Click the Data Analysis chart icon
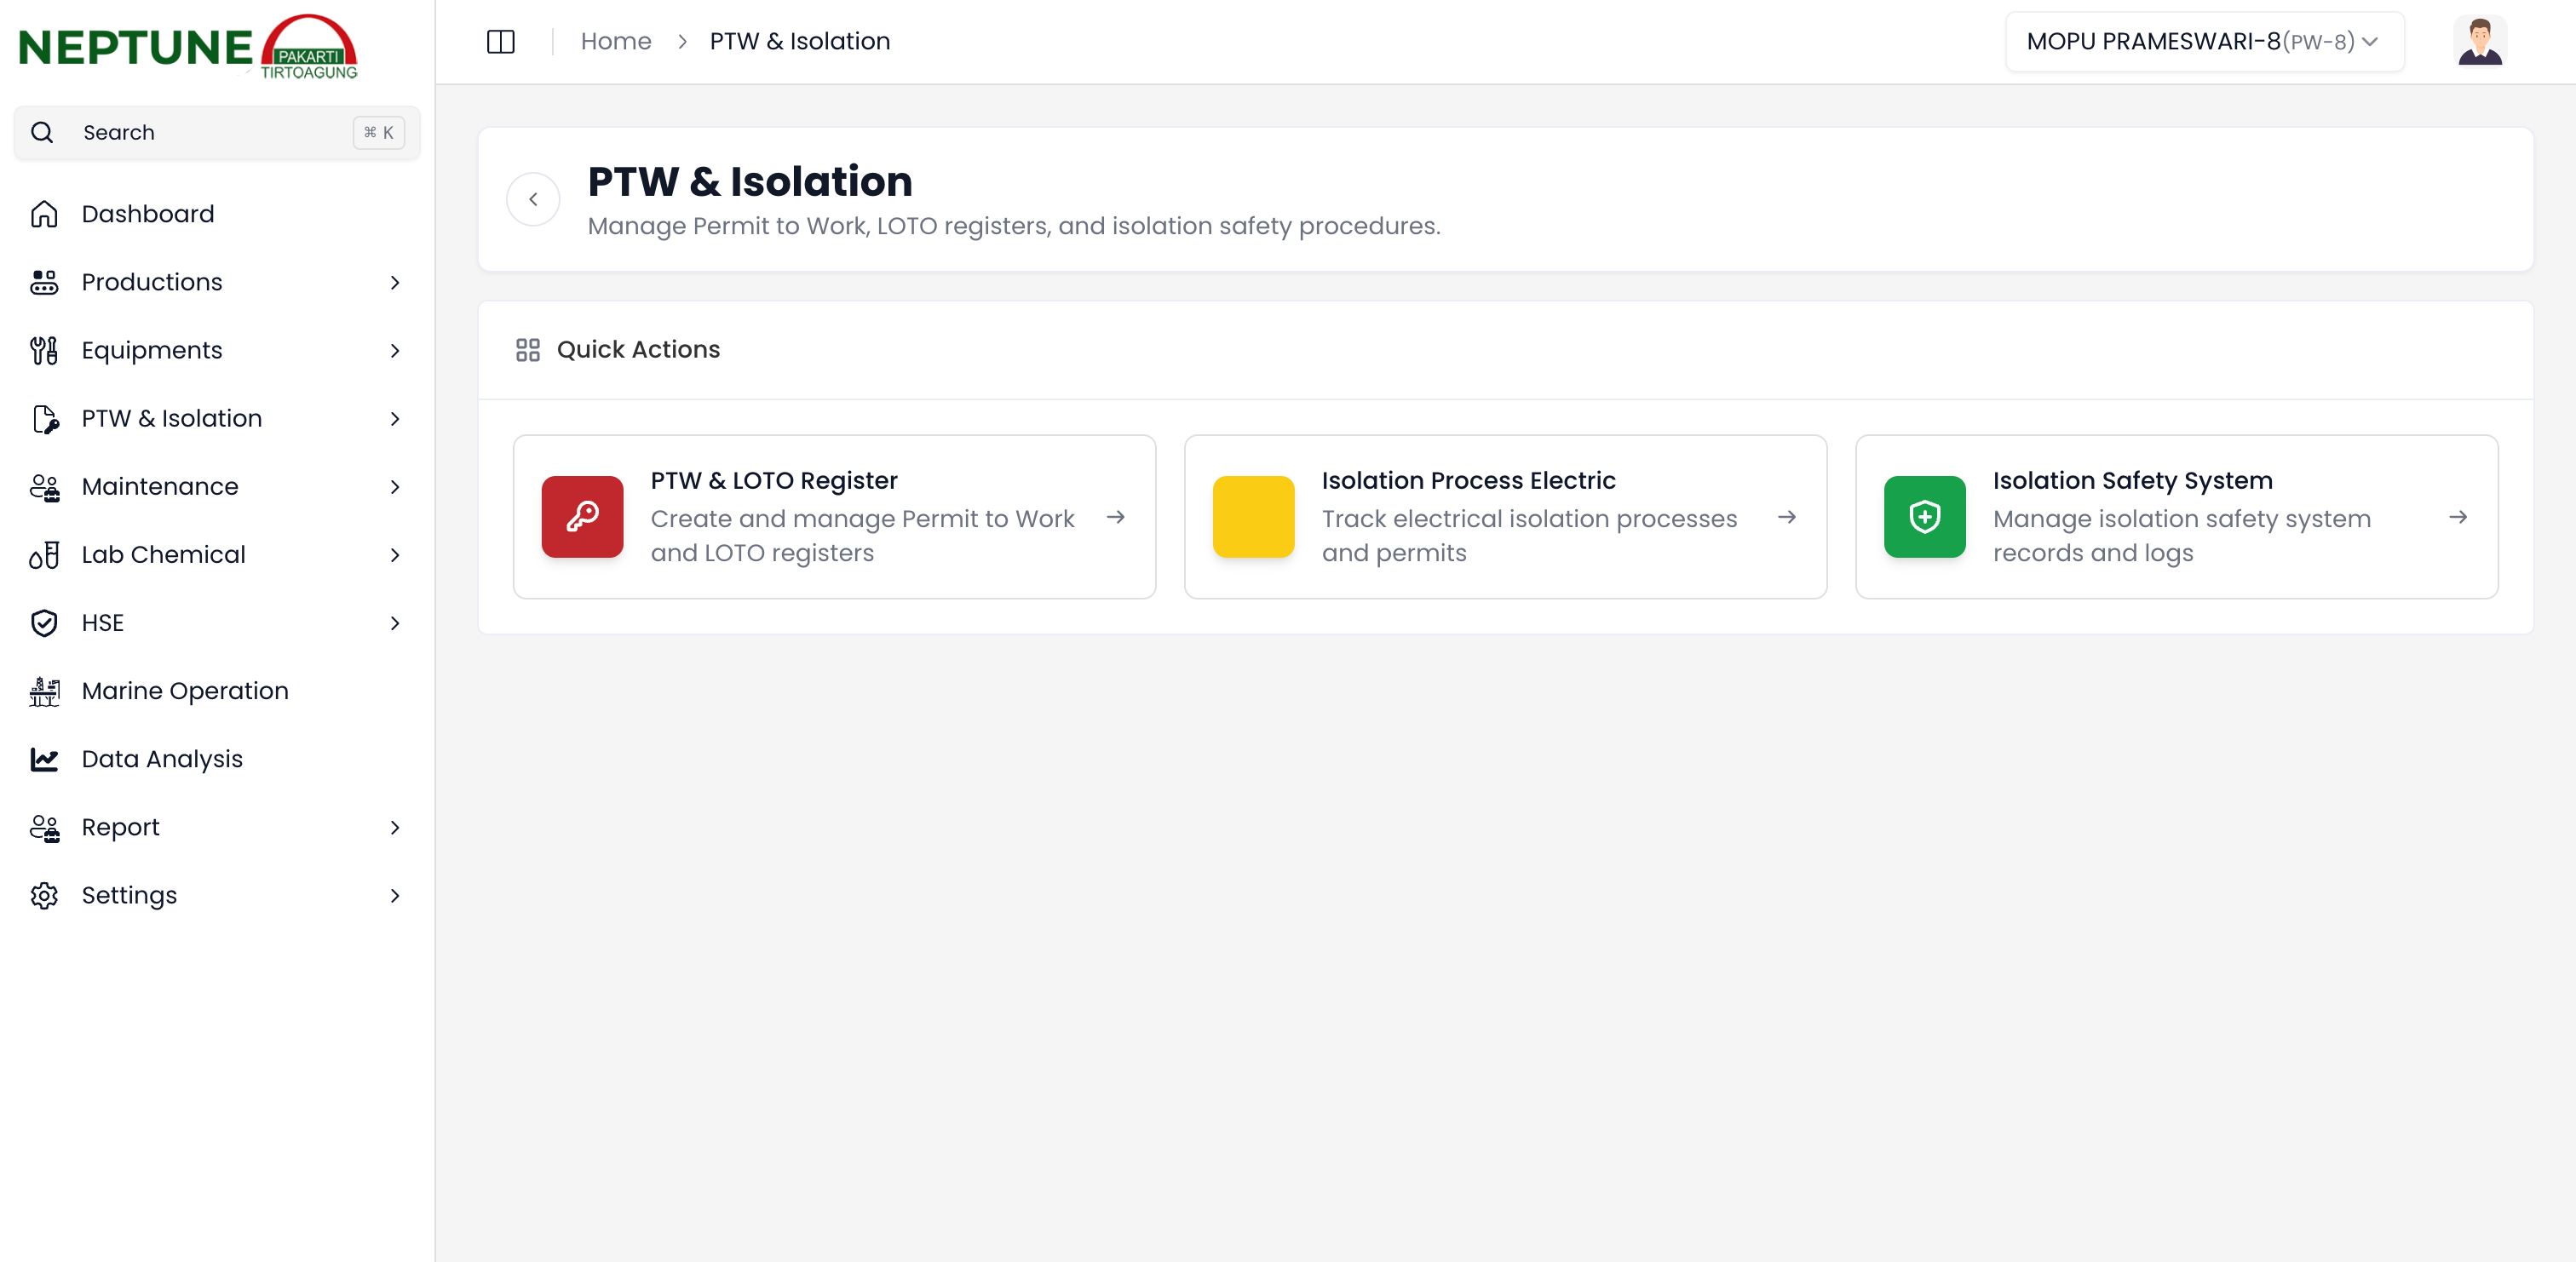Viewport: 2576px width, 1262px height. [44, 759]
